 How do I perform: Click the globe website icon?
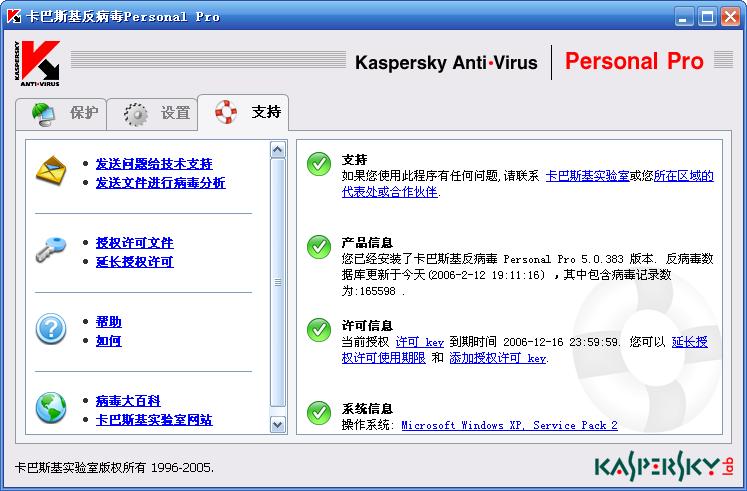click(51, 408)
